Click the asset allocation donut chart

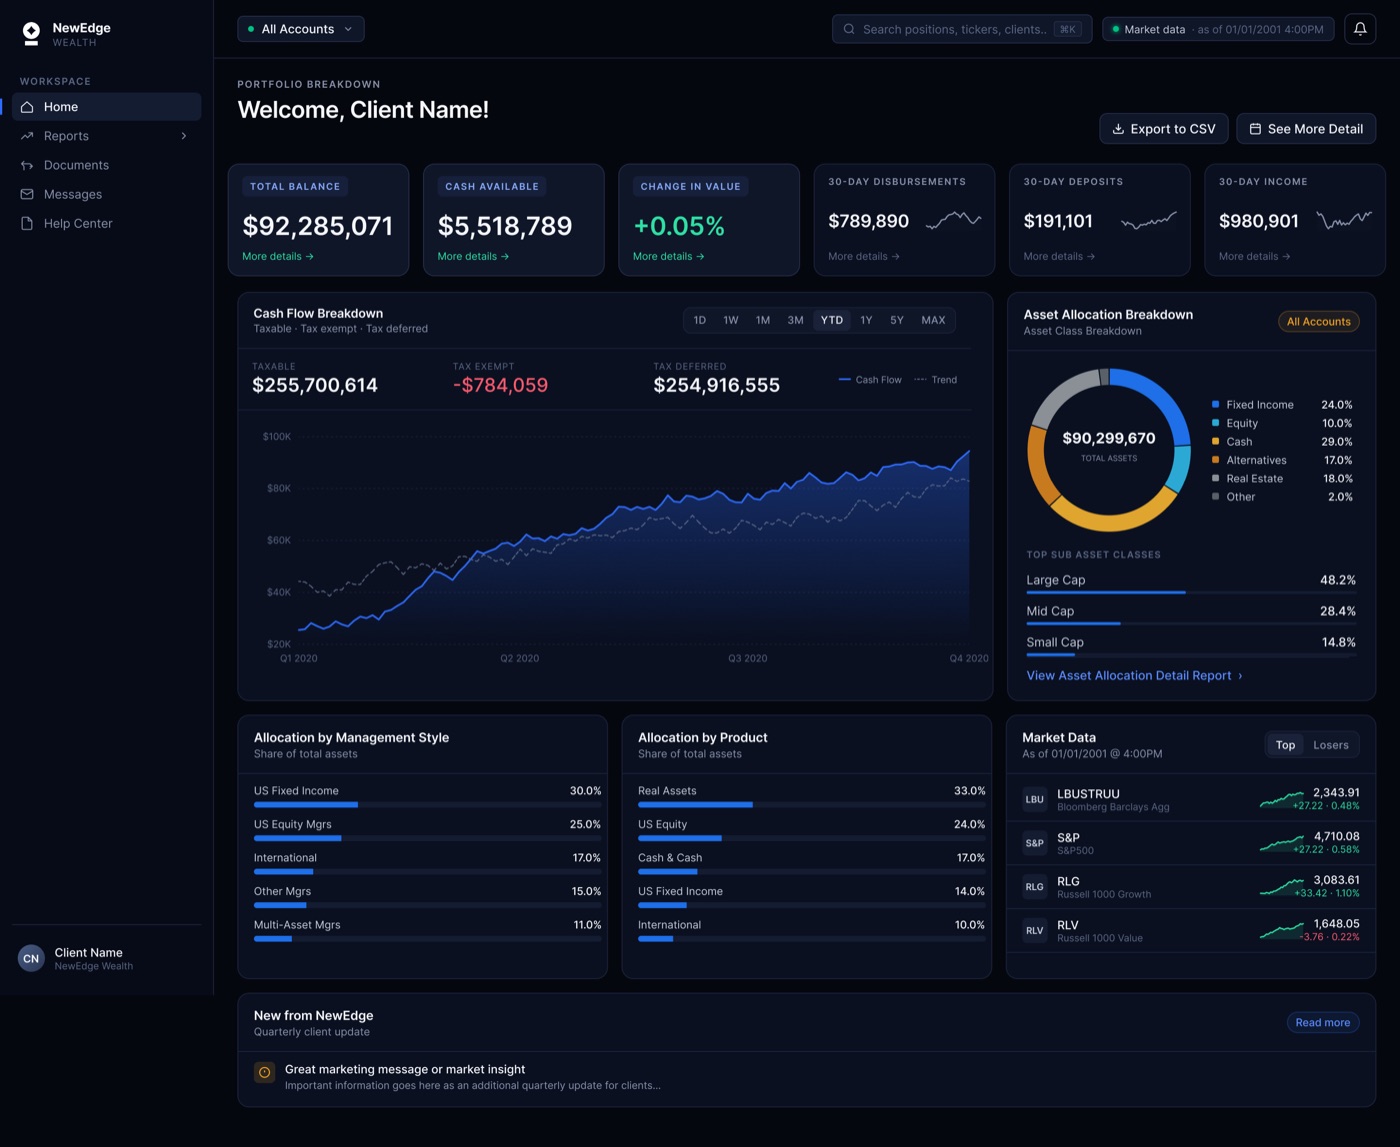[1109, 450]
